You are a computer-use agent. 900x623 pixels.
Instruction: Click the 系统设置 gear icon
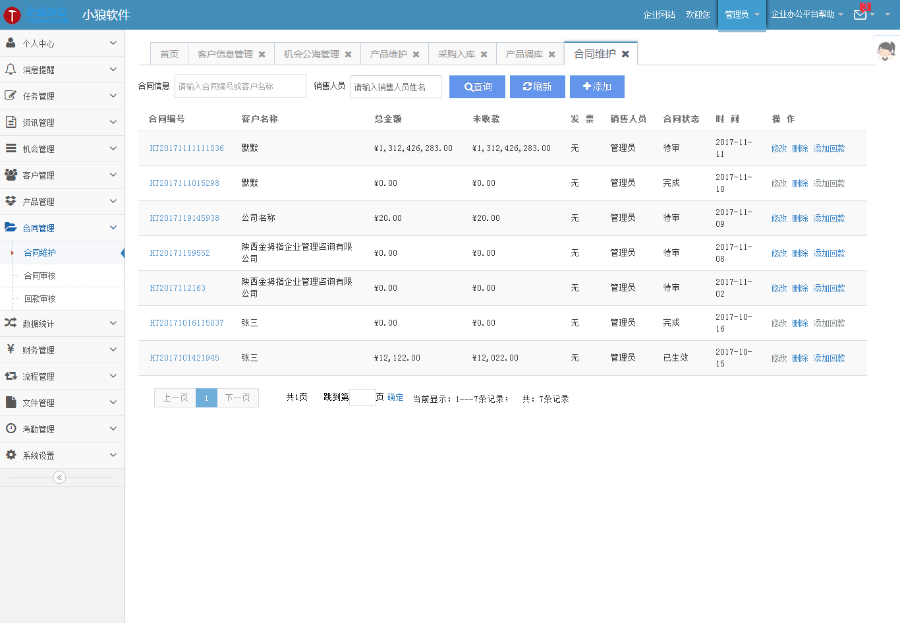point(10,455)
